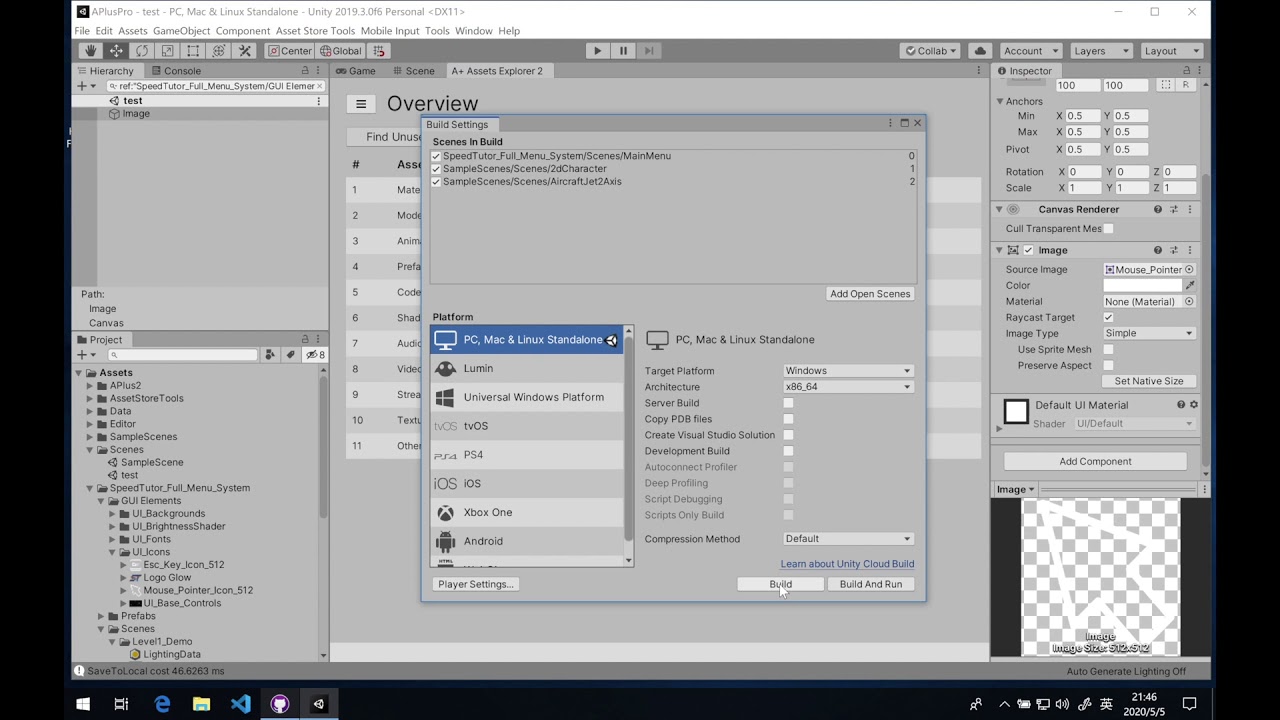Click the Default UI Material preview swatch

(x=1016, y=411)
